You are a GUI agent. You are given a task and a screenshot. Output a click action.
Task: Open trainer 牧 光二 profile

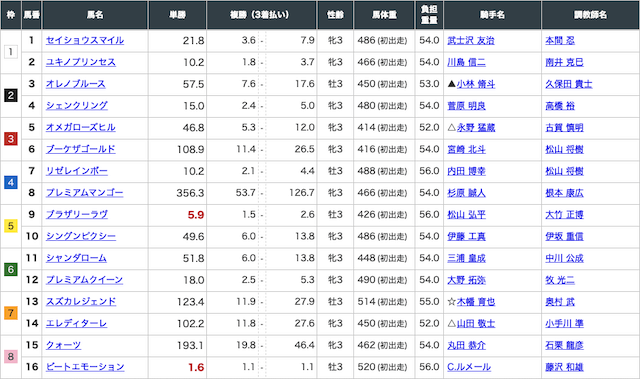(560, 280)
